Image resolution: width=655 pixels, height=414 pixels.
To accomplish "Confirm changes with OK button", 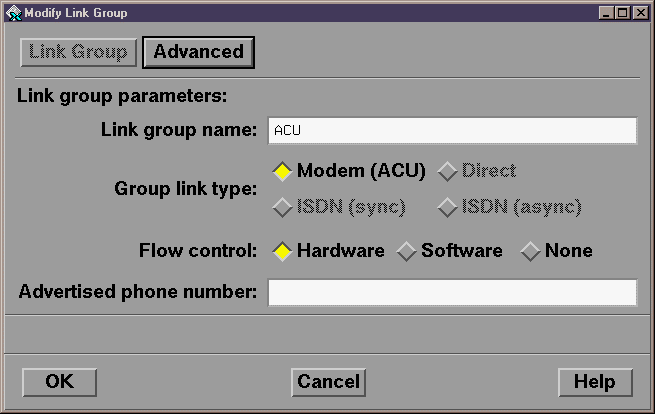I will pos(59,382).
